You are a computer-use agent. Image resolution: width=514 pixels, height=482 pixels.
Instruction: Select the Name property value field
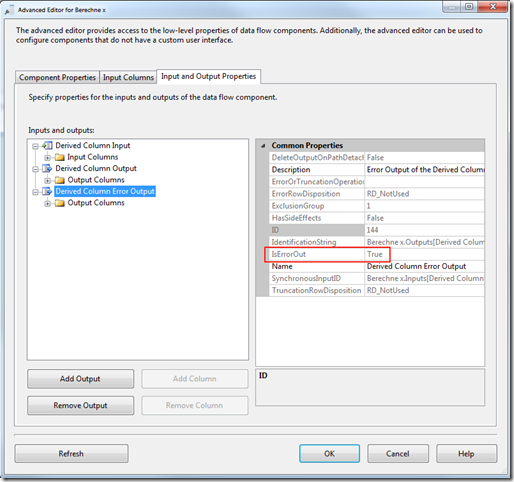point(425,266)
